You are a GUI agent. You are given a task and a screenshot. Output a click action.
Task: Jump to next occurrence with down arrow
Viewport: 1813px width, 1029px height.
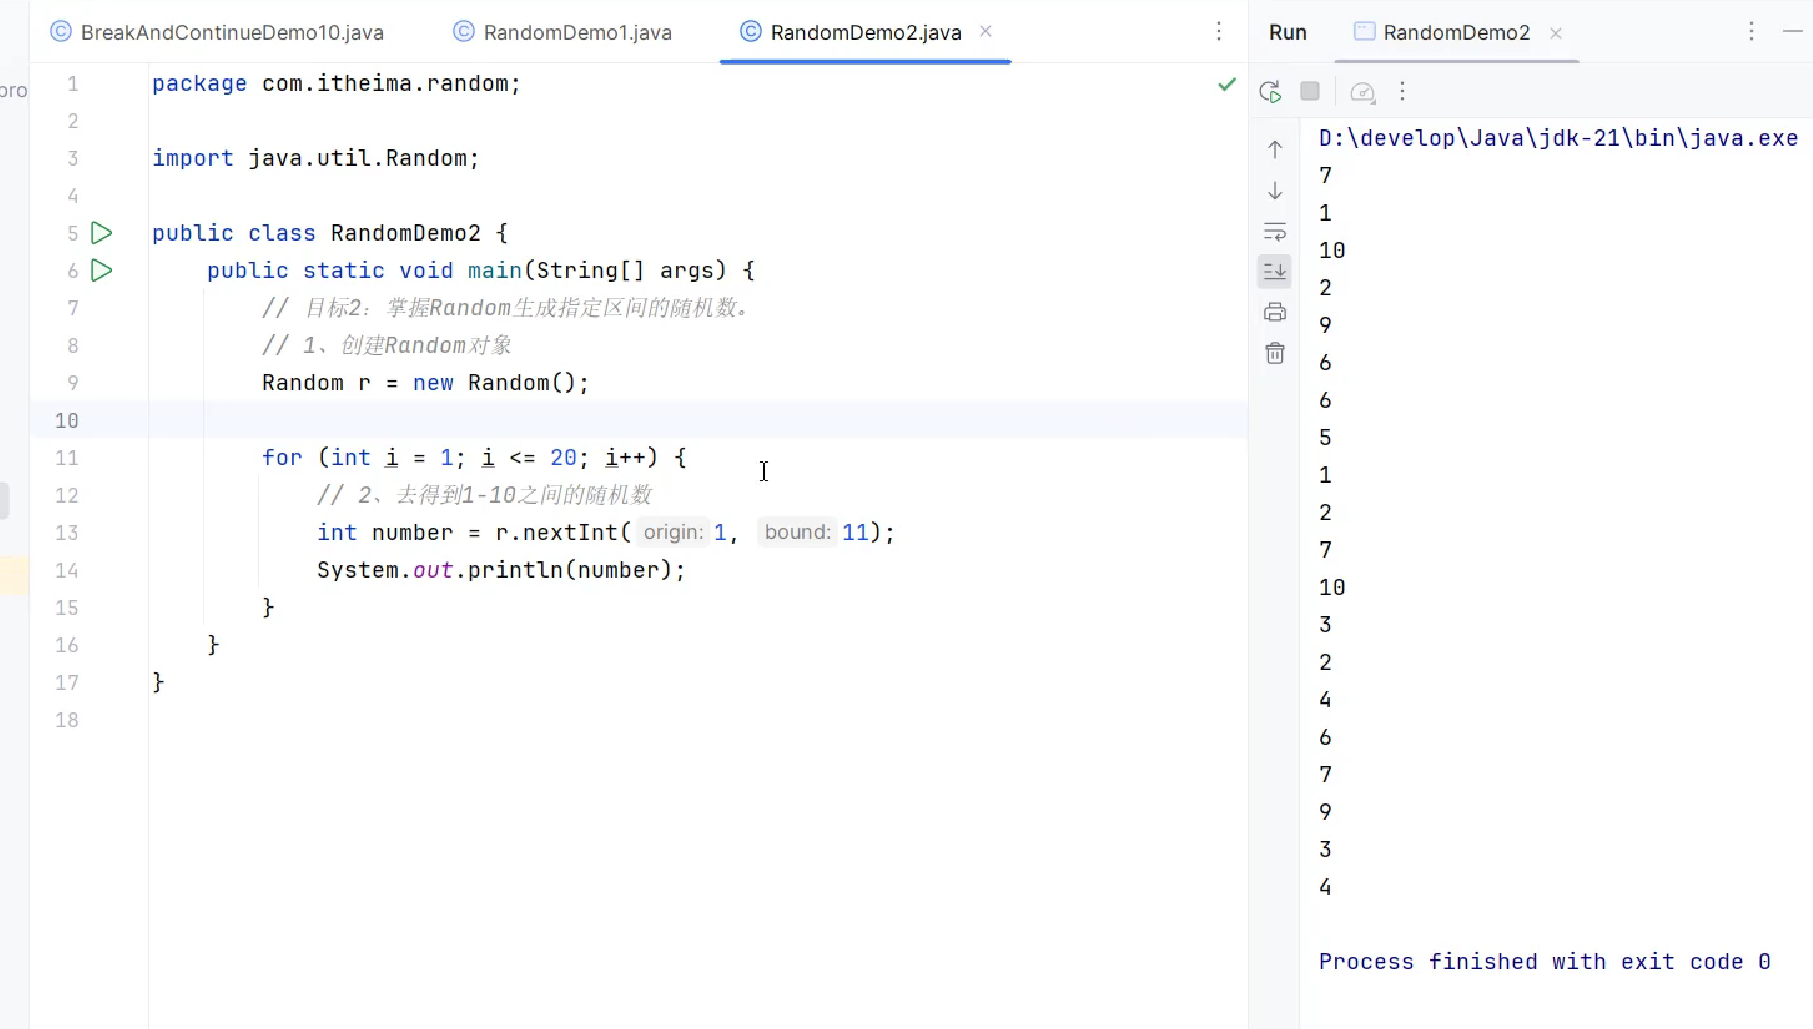pyautogui.click(x=1275, y=191)
